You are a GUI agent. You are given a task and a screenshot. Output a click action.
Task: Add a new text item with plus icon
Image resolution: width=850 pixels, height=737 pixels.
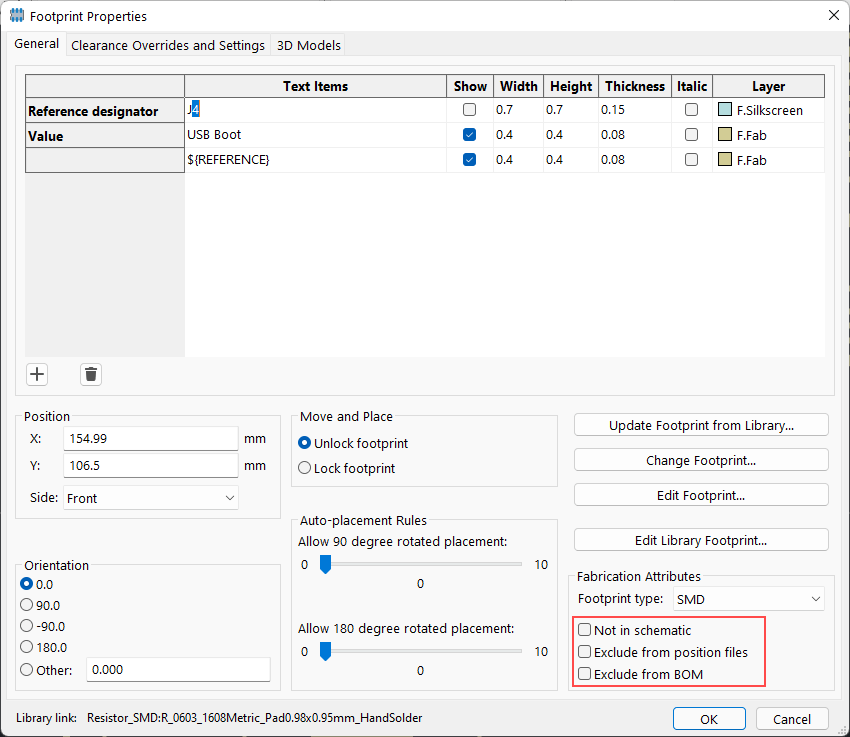click(x=37, y=374)
